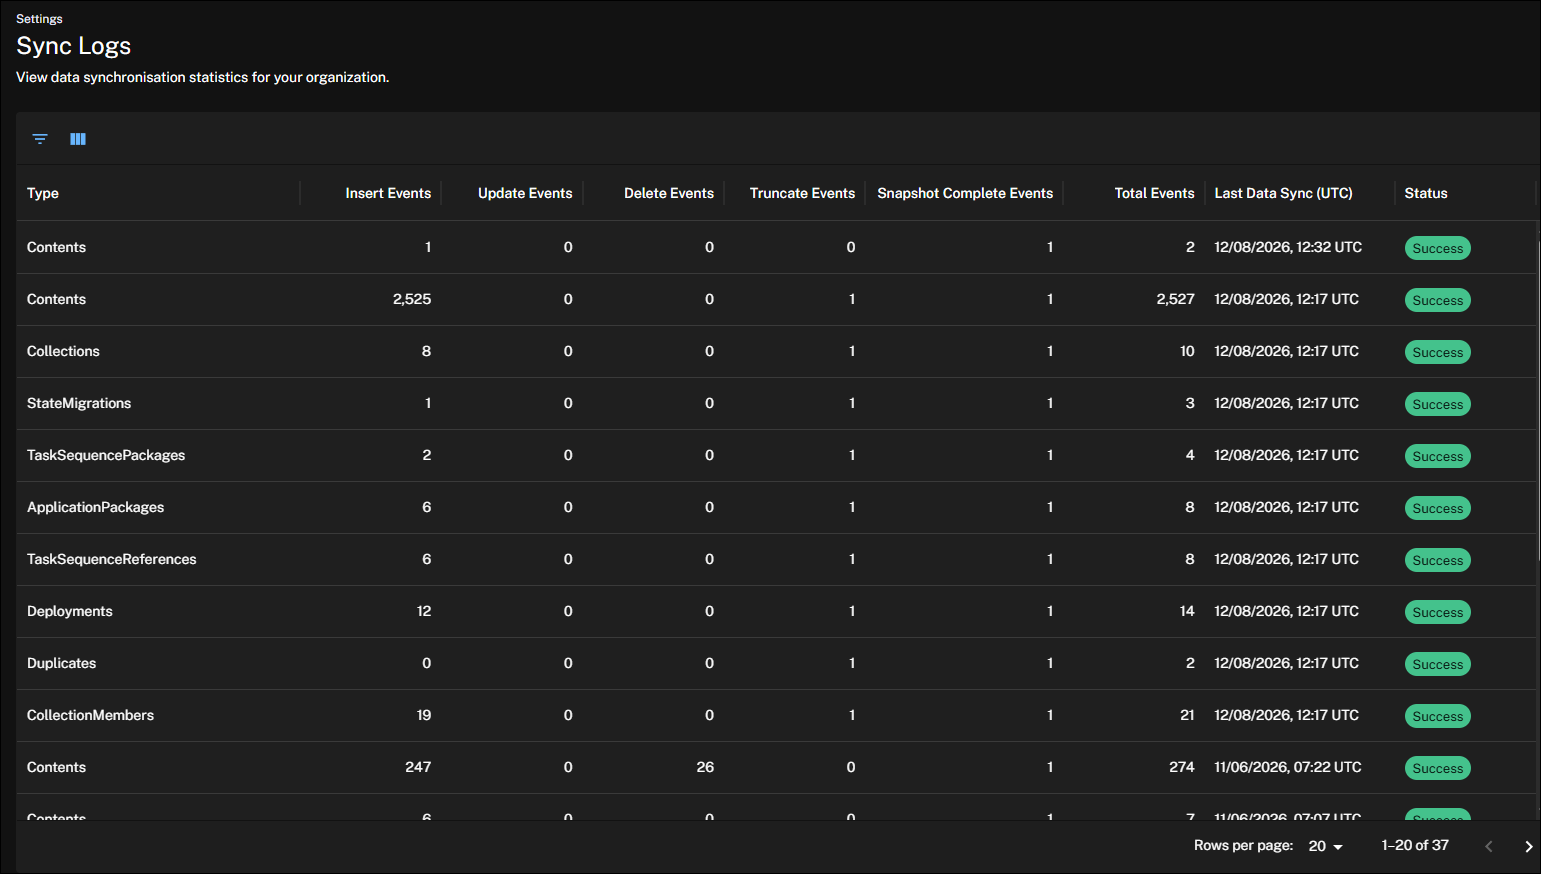Click Success badge in TaskSequenceReferences row
This screenshot has width=1541, height=874.
[x=1437, y=560]
